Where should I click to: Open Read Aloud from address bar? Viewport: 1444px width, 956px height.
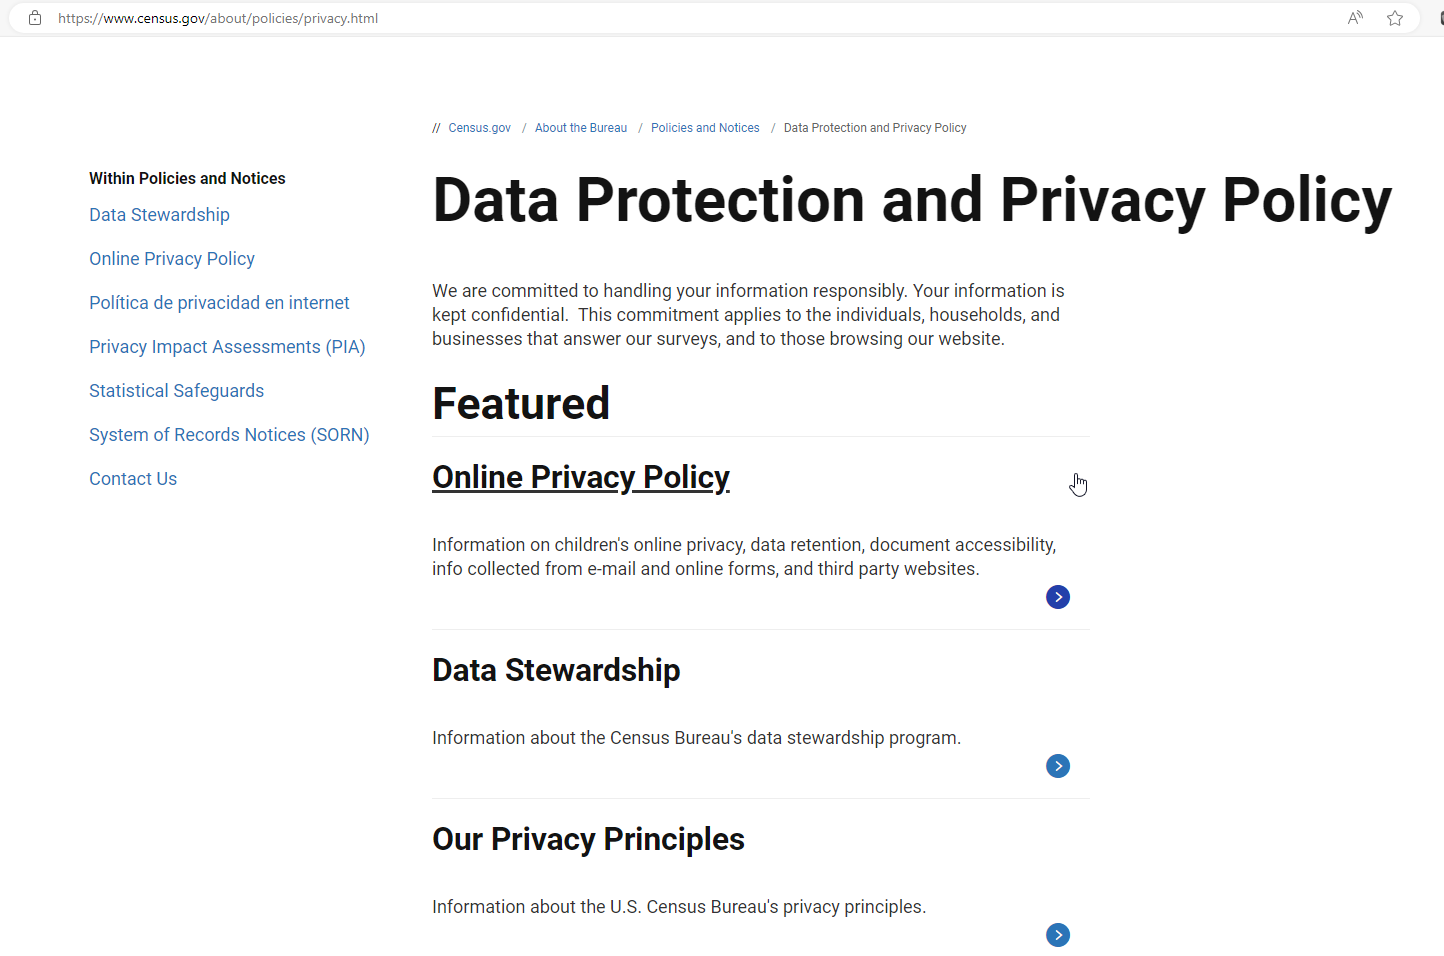[x=1355, y=18]
